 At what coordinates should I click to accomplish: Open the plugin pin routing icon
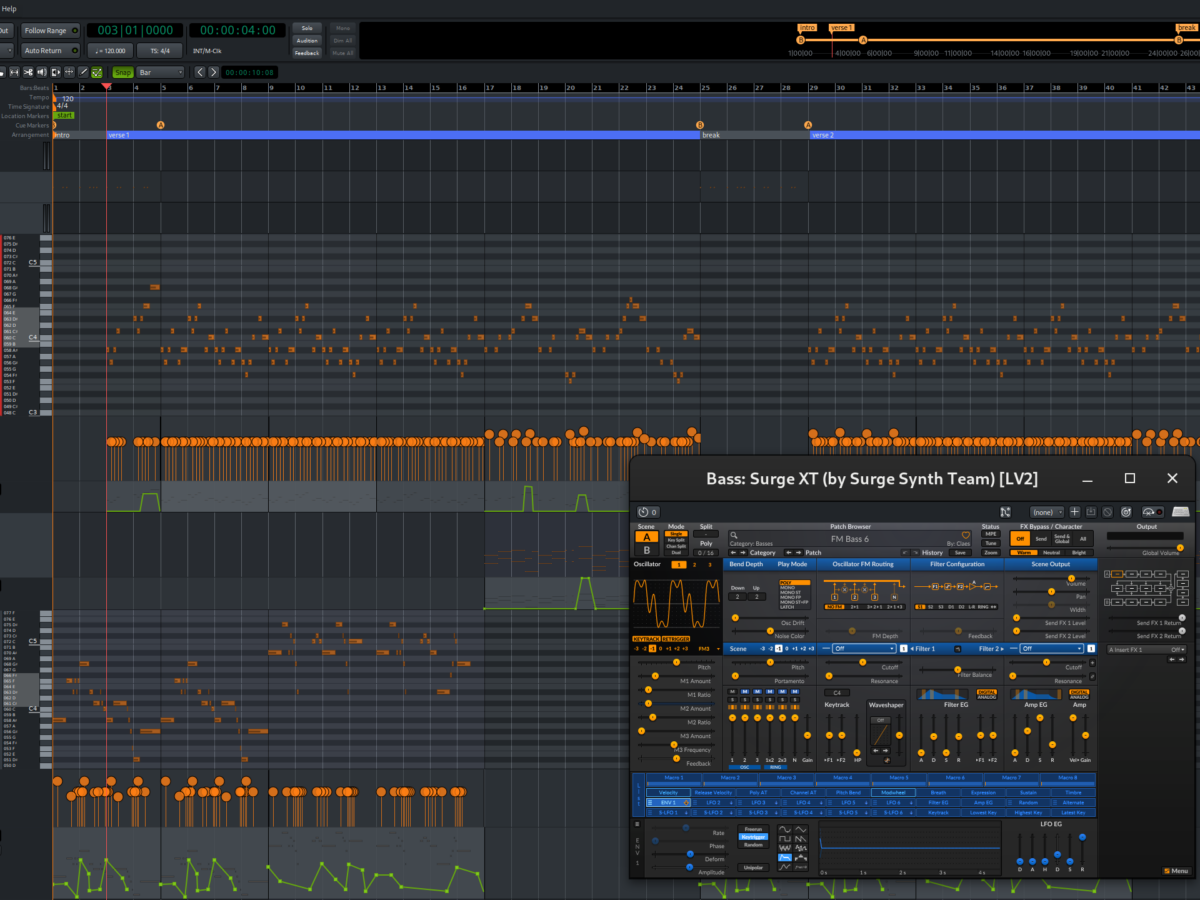1004,511
